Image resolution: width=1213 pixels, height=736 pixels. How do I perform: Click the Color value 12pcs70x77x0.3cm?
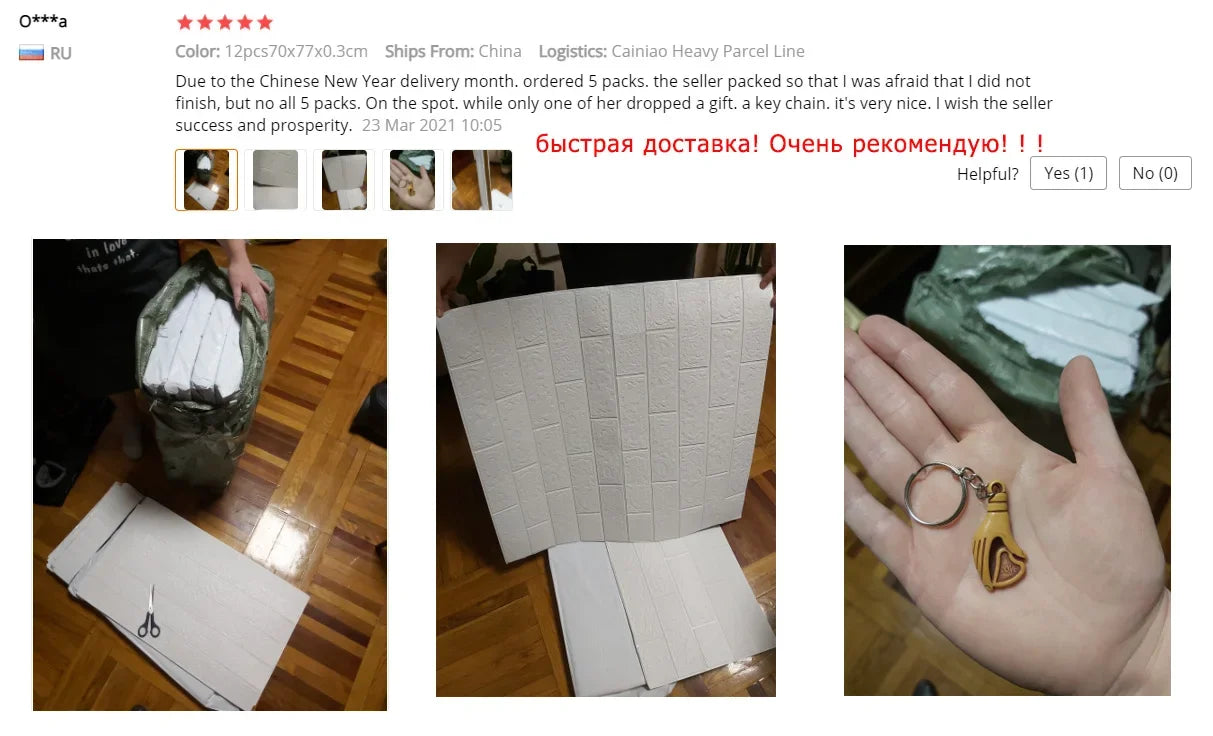click(296, 51)
